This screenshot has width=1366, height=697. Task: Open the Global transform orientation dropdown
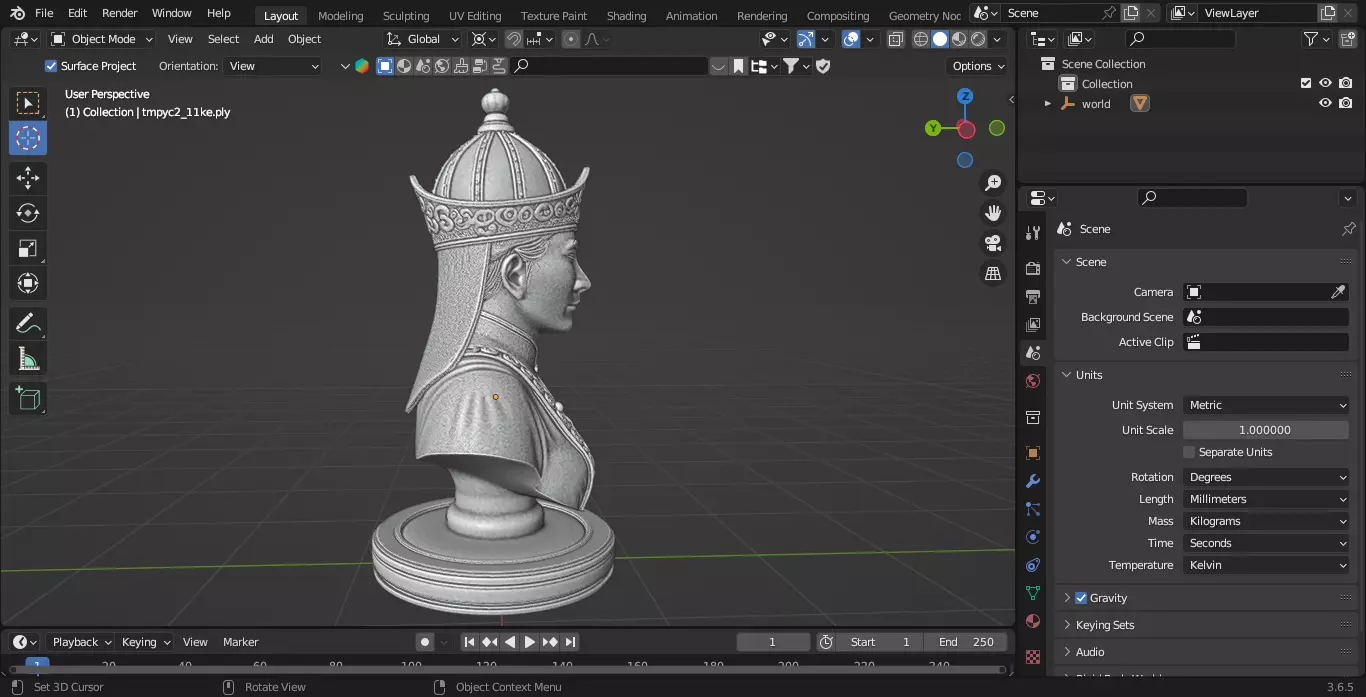[x=423, y=39]
